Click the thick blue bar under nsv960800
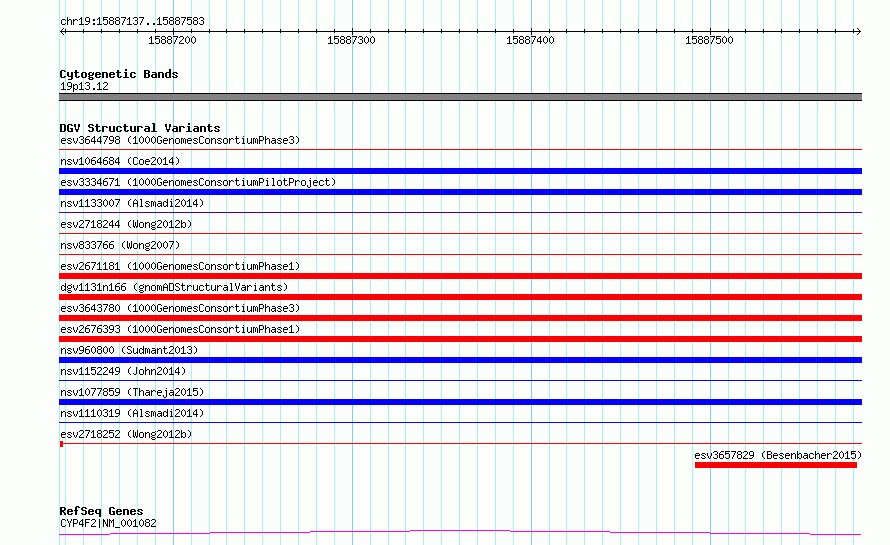This screenshot has height=545, width=890. coord(460,360)
